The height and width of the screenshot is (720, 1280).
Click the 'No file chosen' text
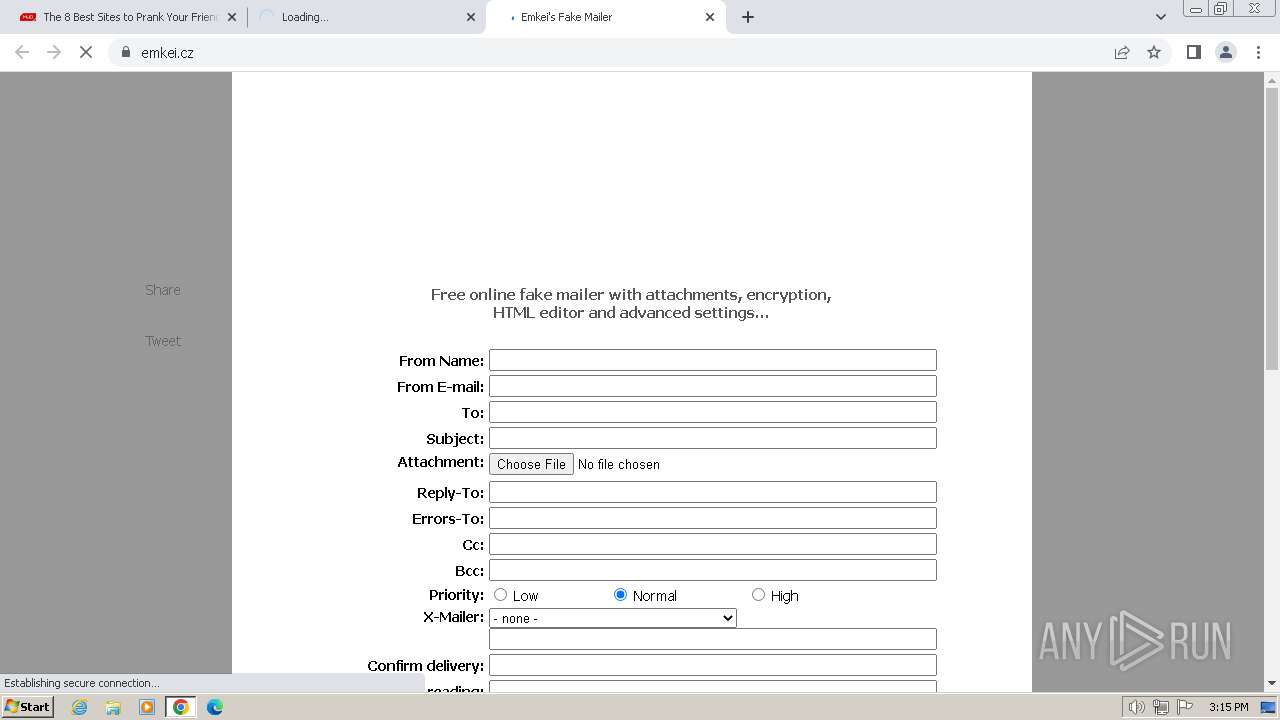pos(619,464)
